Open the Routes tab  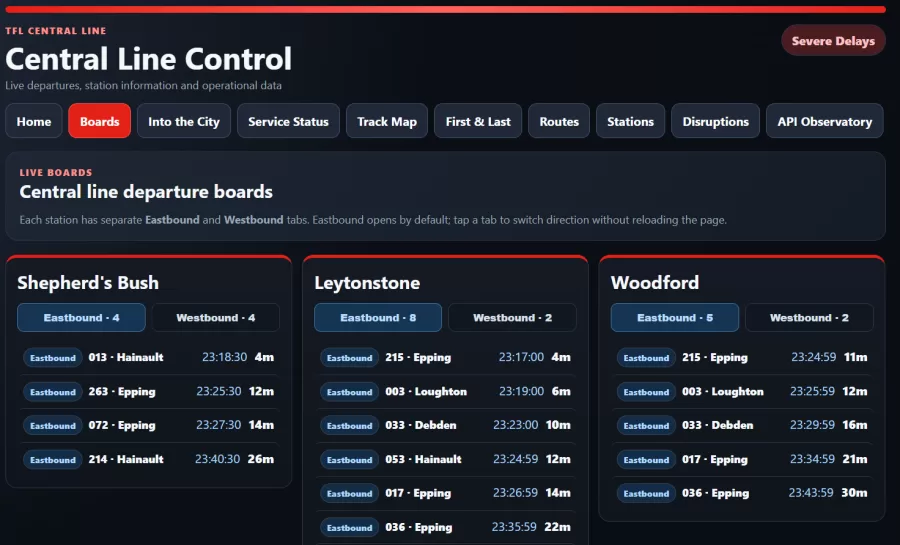coord(559,121)
